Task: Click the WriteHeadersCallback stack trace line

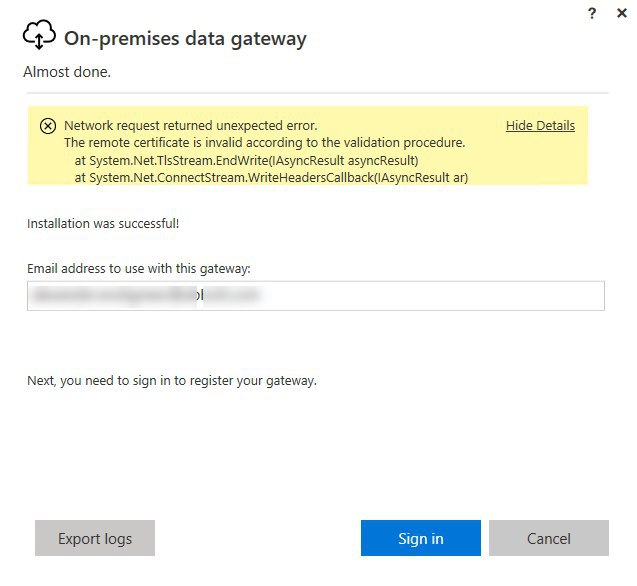Action: point(271,178)
